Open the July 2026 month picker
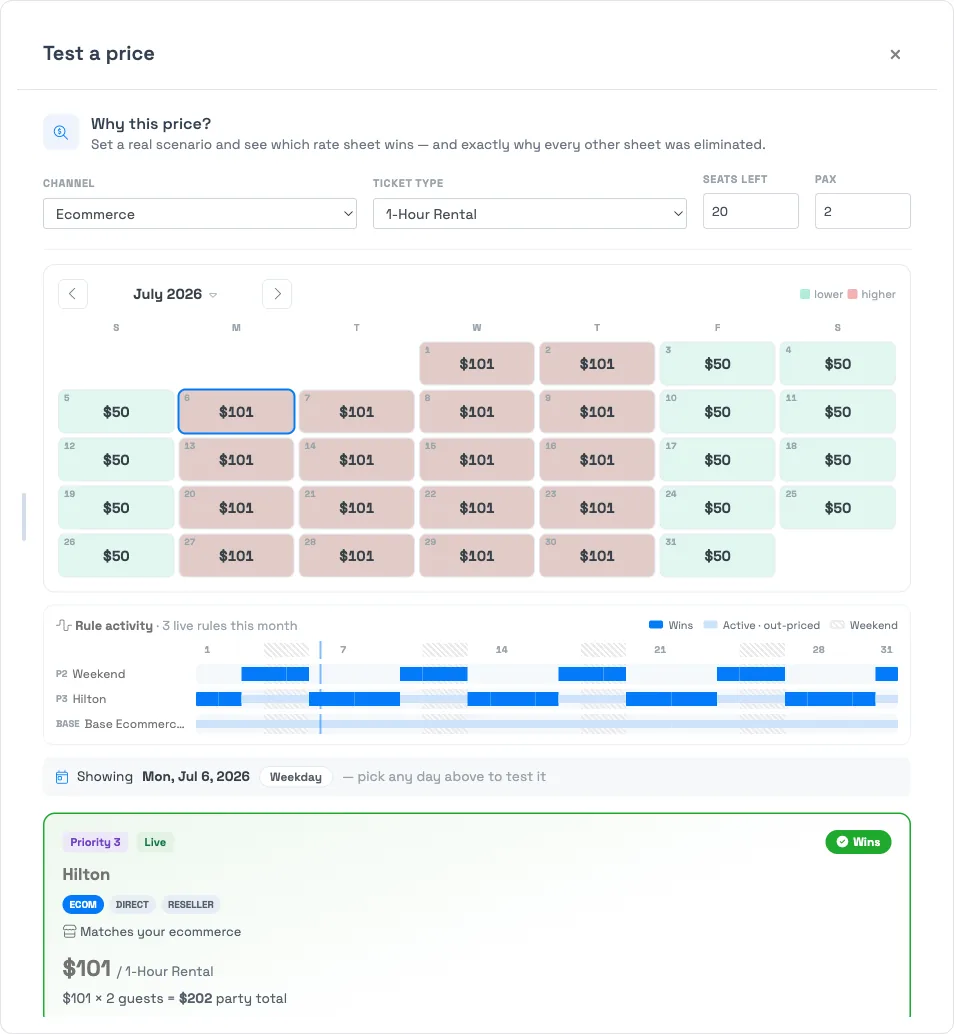The image size is (954, 1034). (x=175, y=294)
